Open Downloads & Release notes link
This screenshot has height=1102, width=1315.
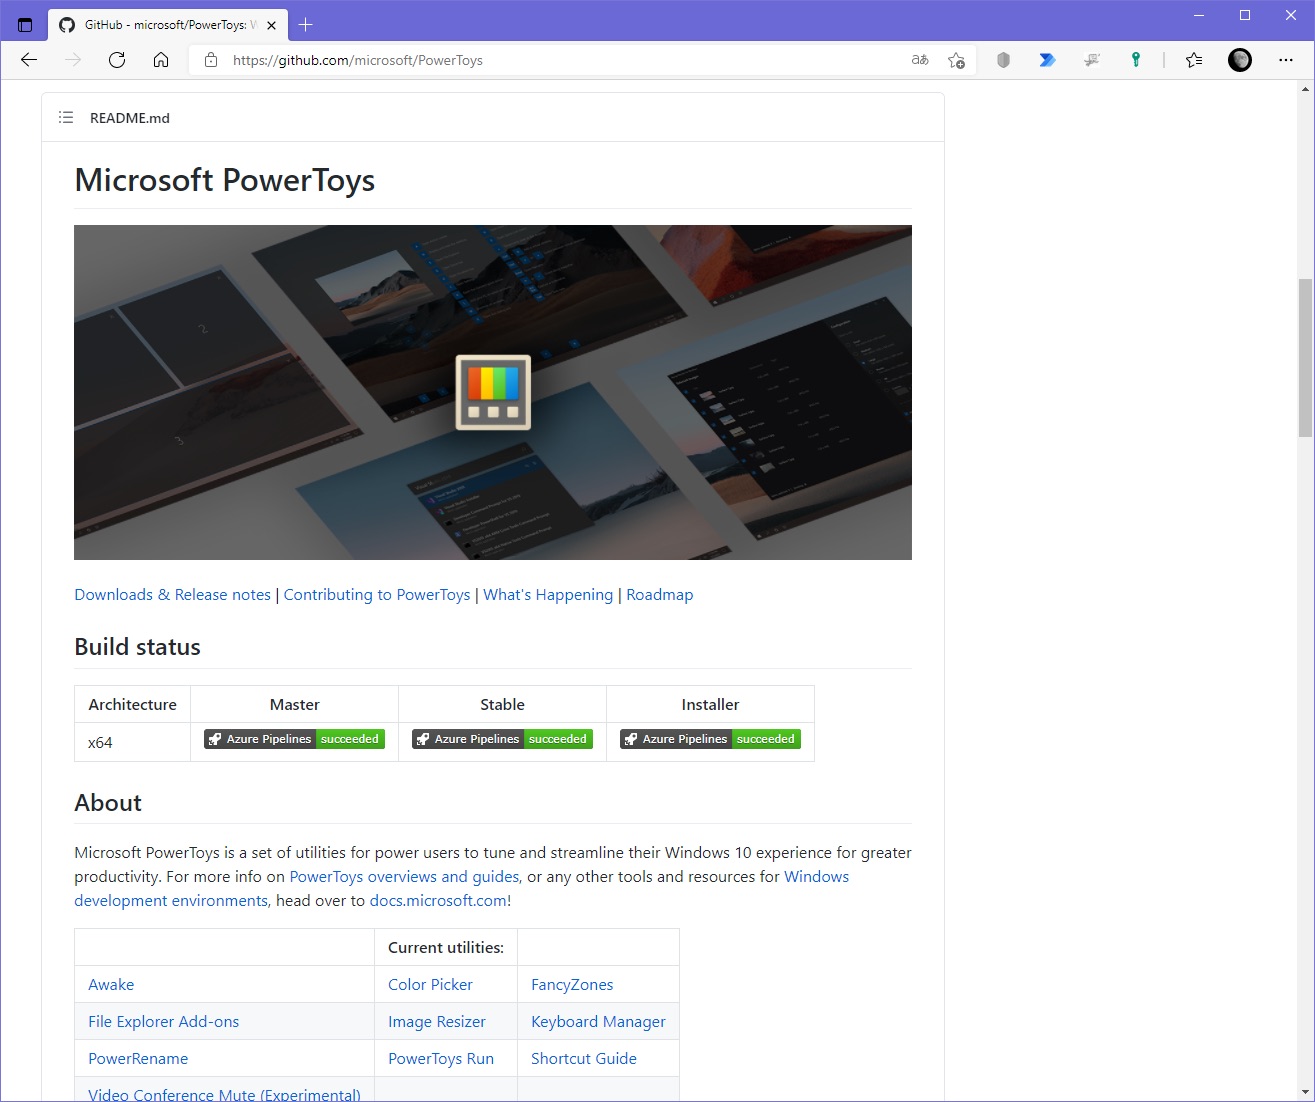tap(172, 594)
